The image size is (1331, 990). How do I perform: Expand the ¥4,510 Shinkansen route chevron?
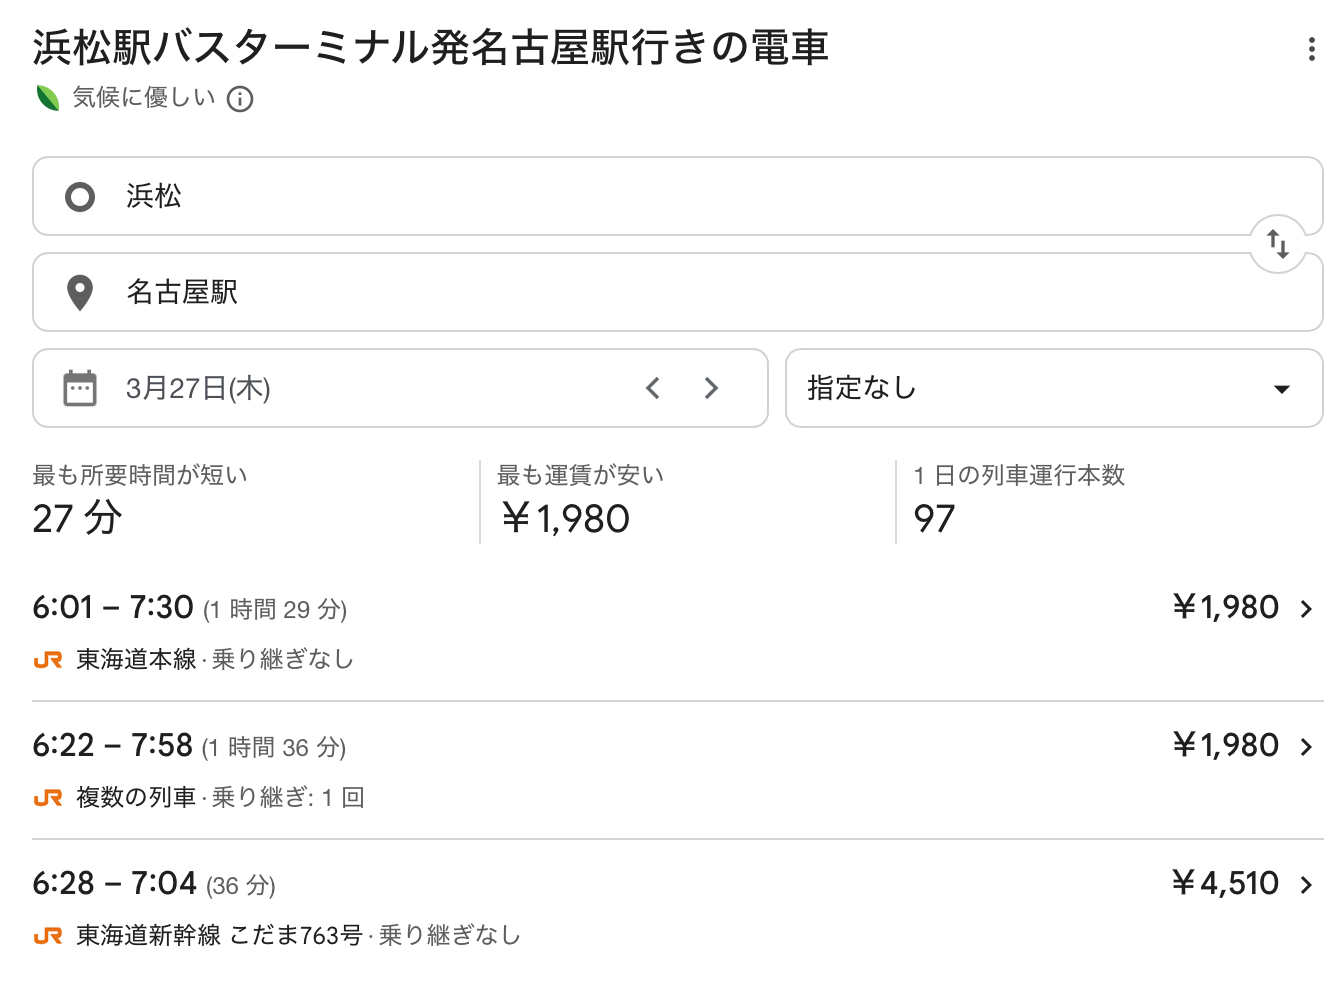(1306, 885)
